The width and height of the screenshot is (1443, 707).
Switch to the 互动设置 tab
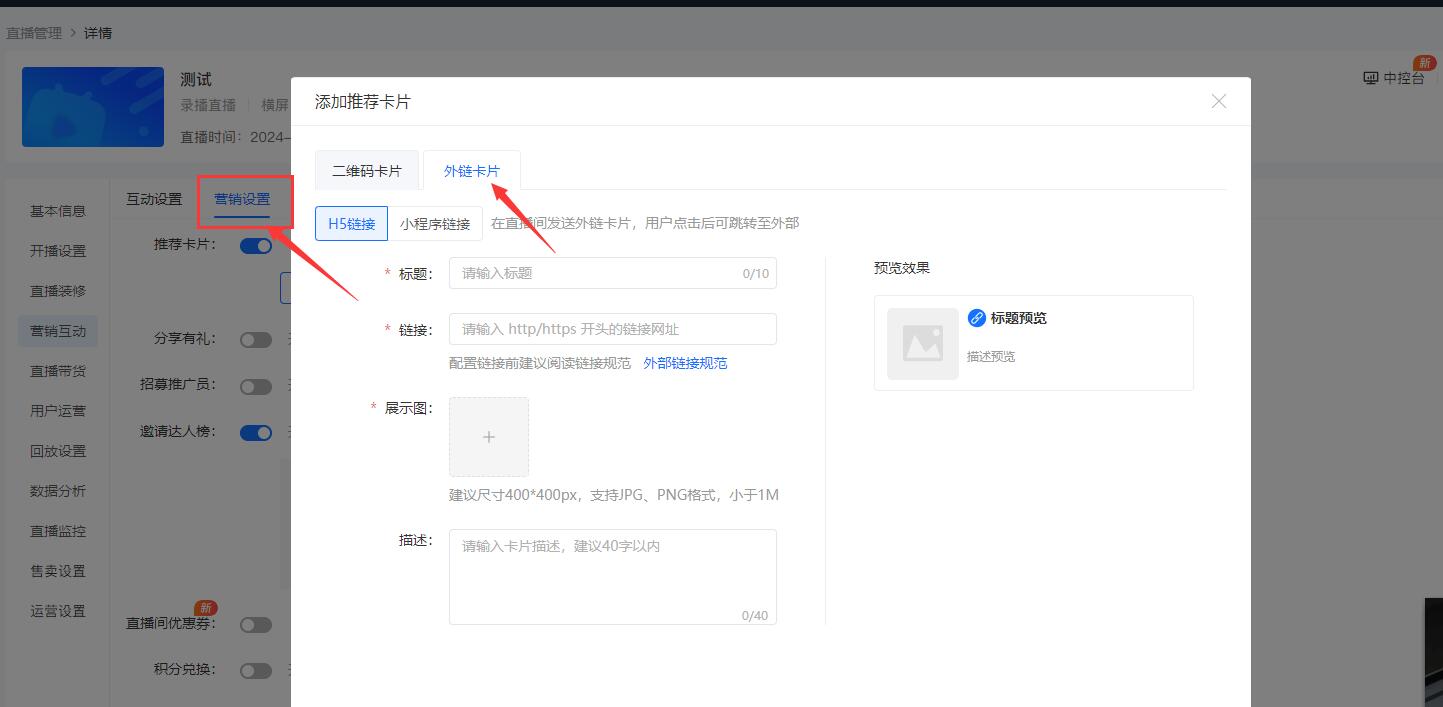point(152,199)
